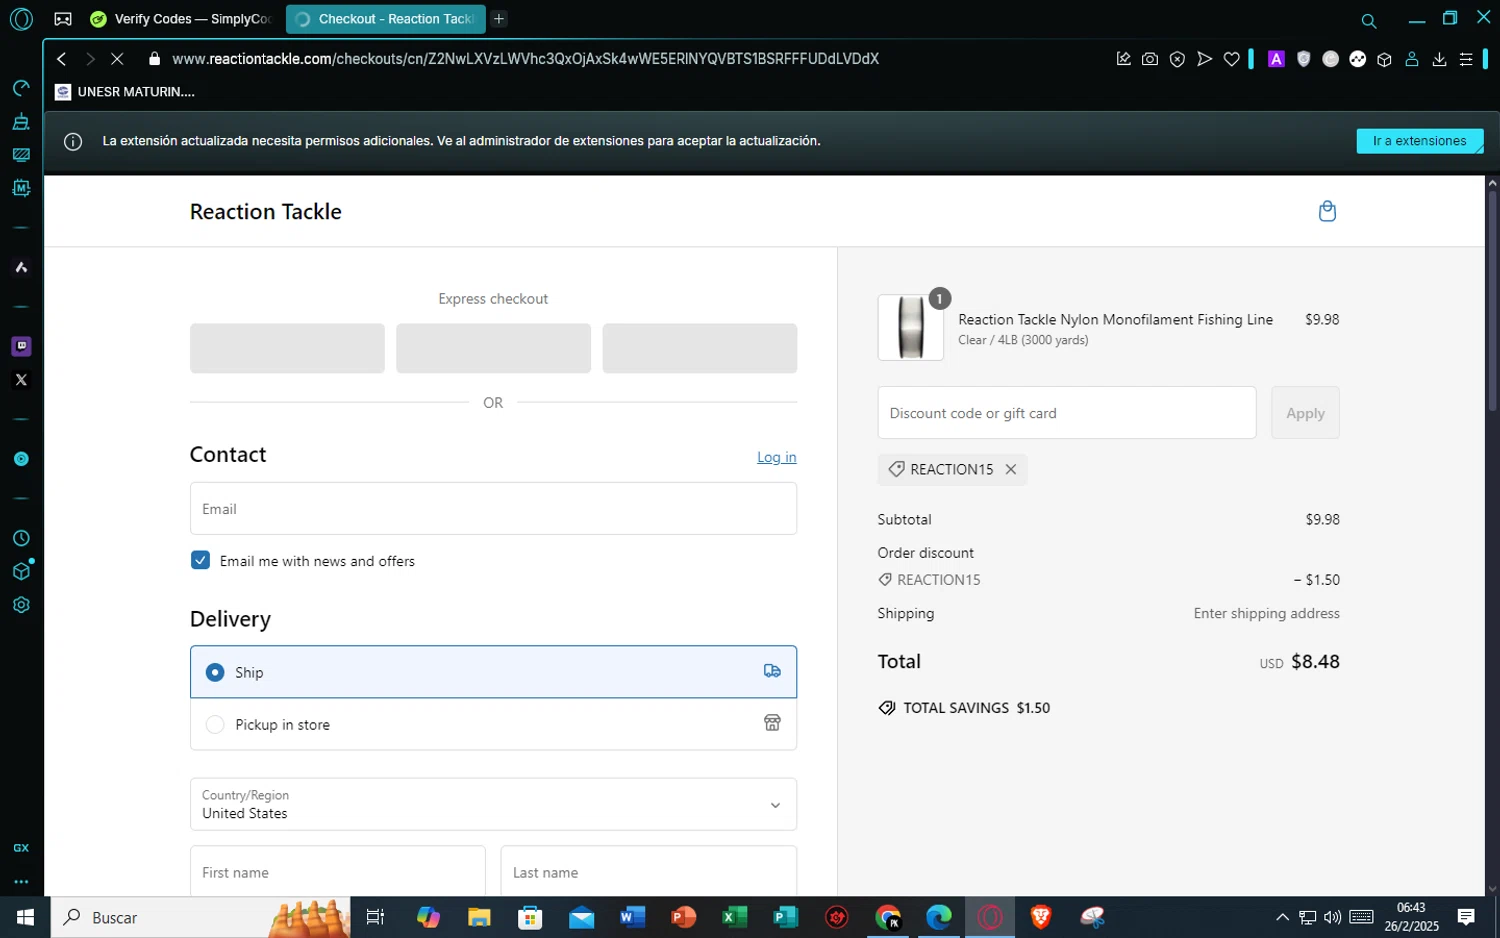1500x938 pixels.
Task: Open the UNESR MATURIN bookmark
Action: coord(125,92)
